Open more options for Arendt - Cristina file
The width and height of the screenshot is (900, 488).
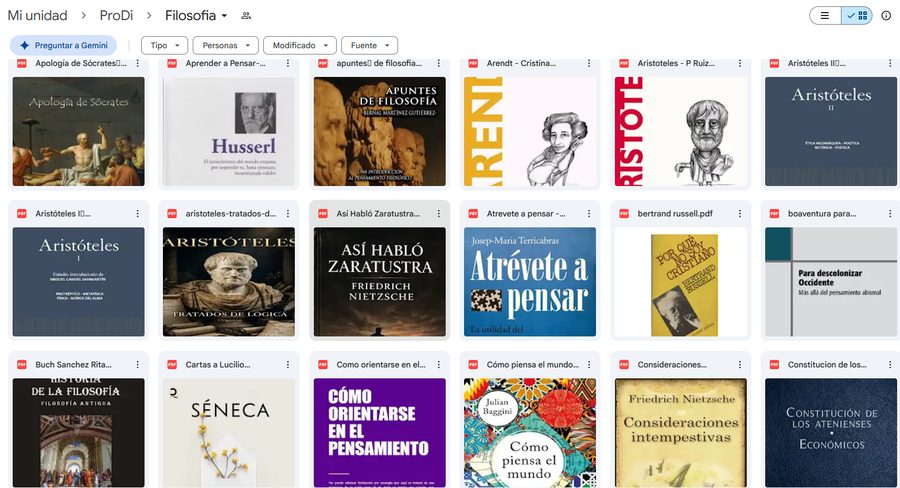point(589,63)
